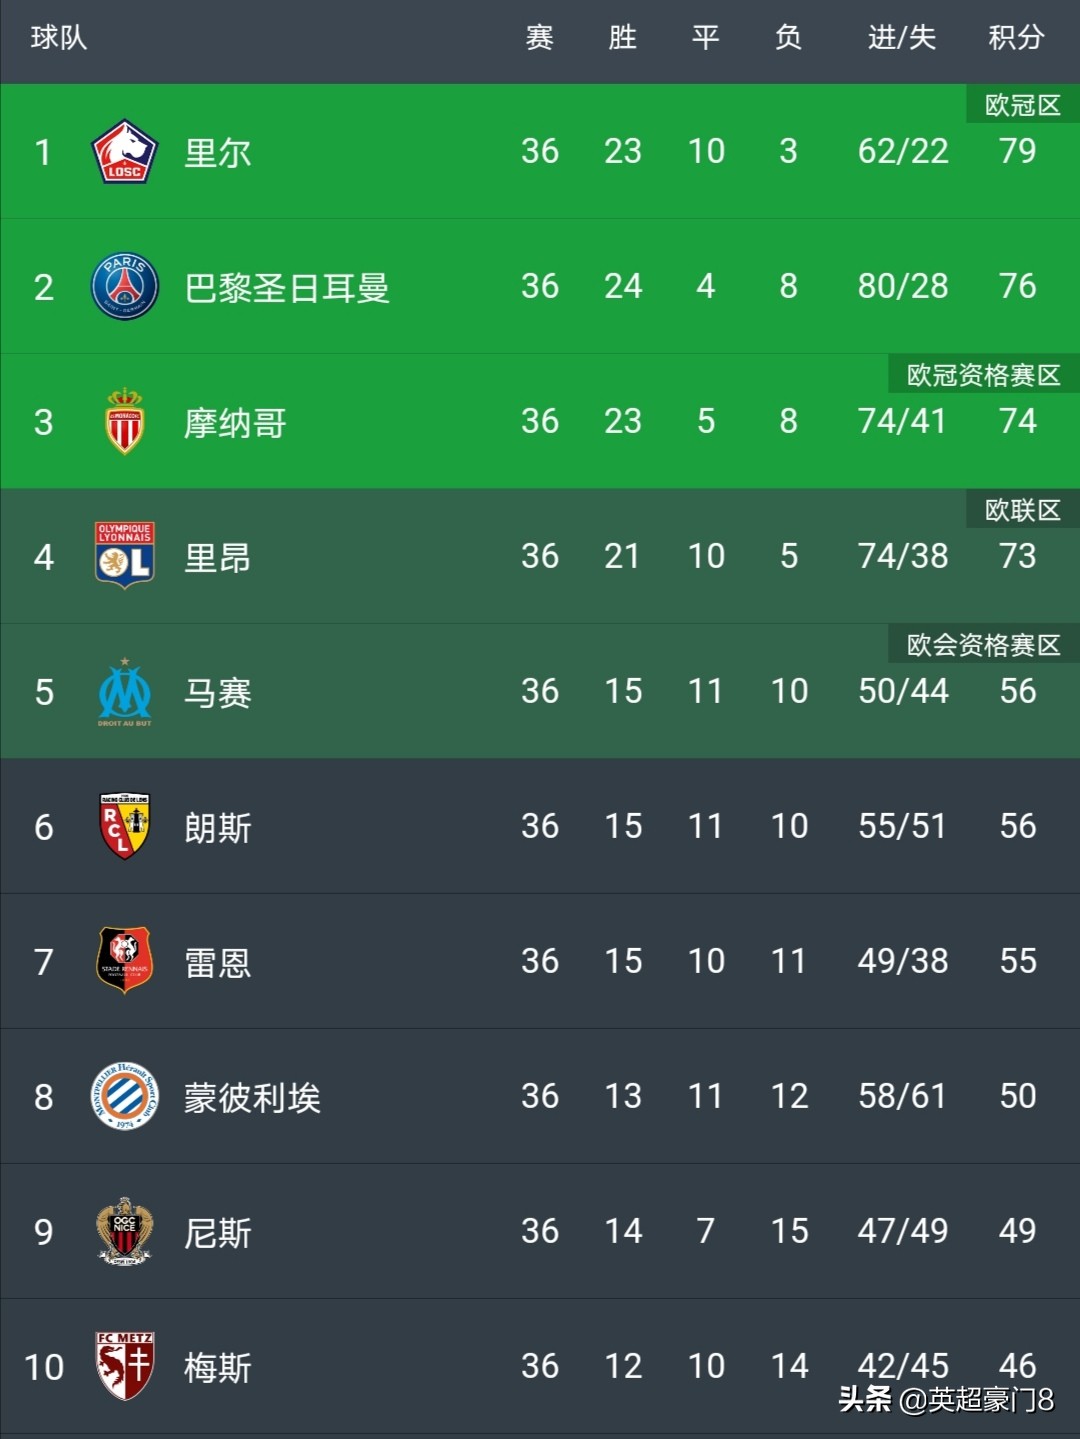
Task: Select the AS Monaco crest icon
Action: tap(124, 421)
